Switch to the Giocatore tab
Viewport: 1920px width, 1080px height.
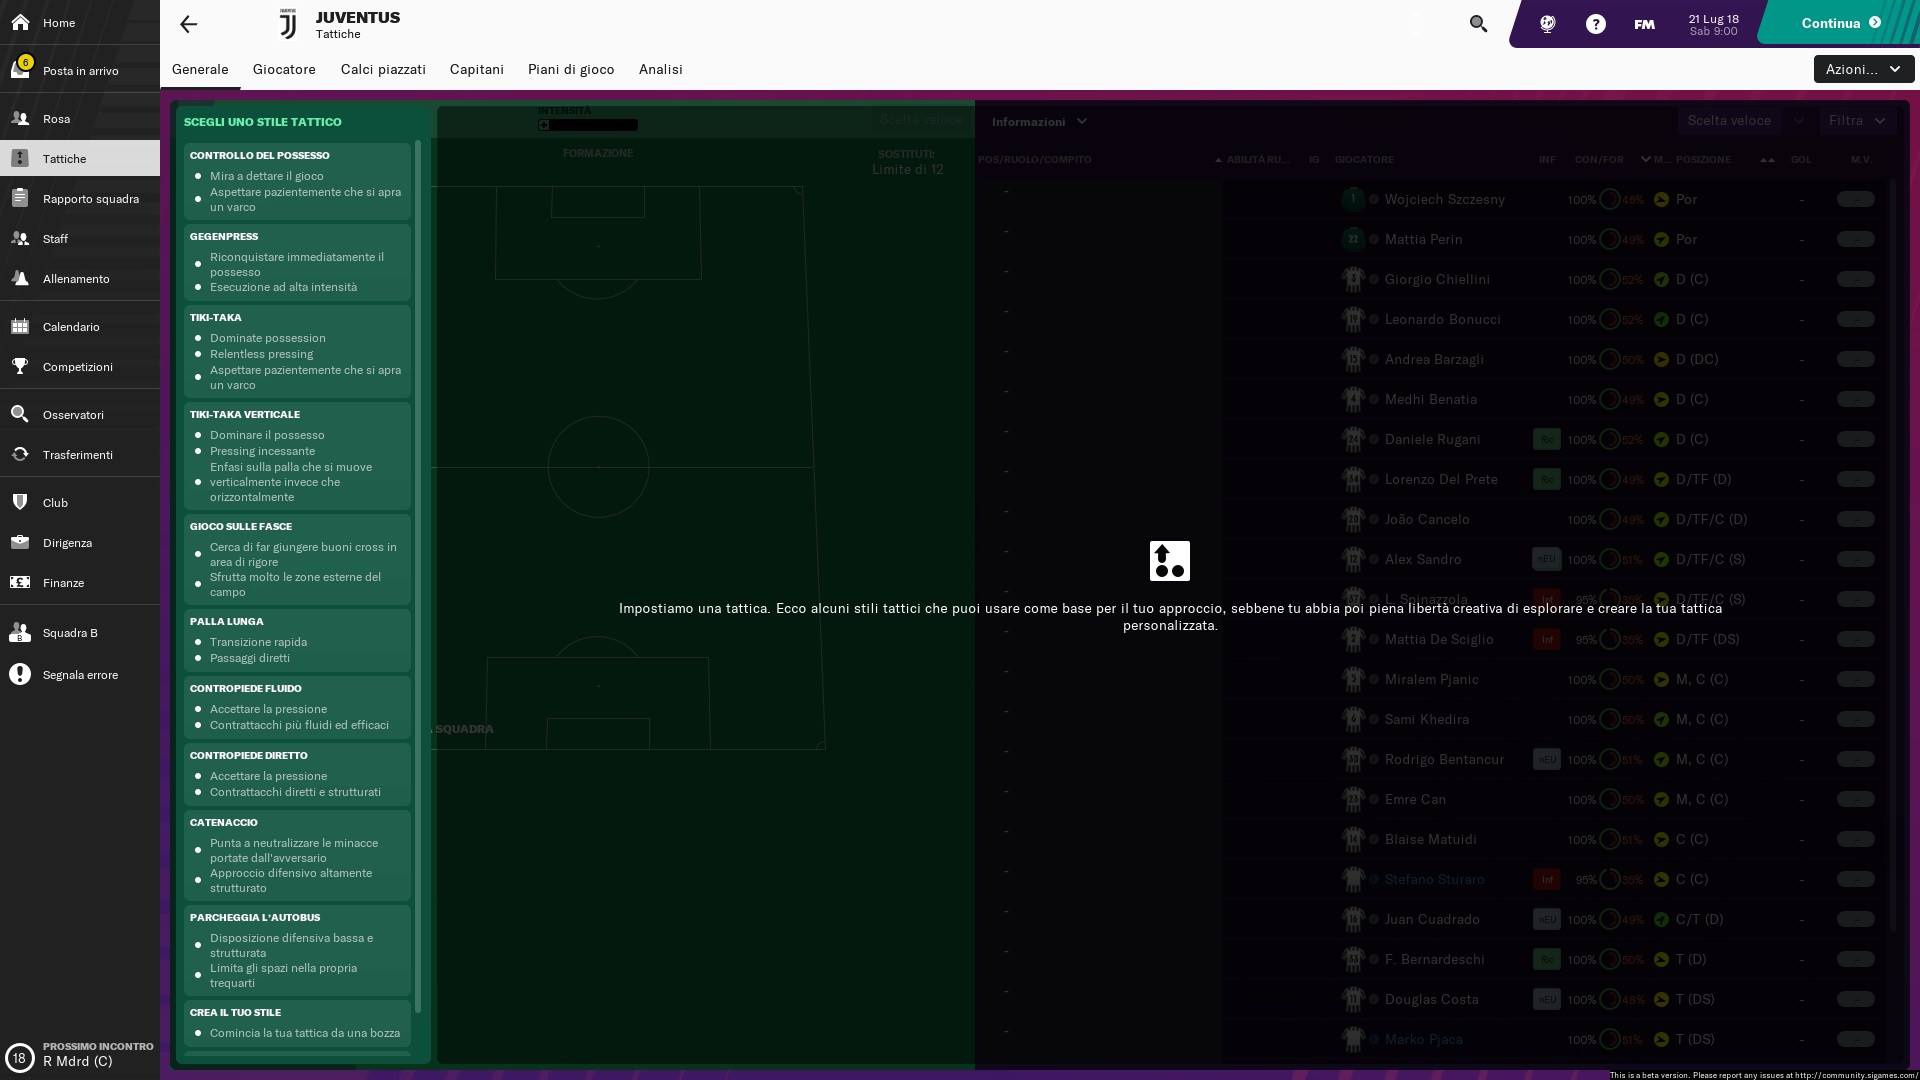pos(284,69)
